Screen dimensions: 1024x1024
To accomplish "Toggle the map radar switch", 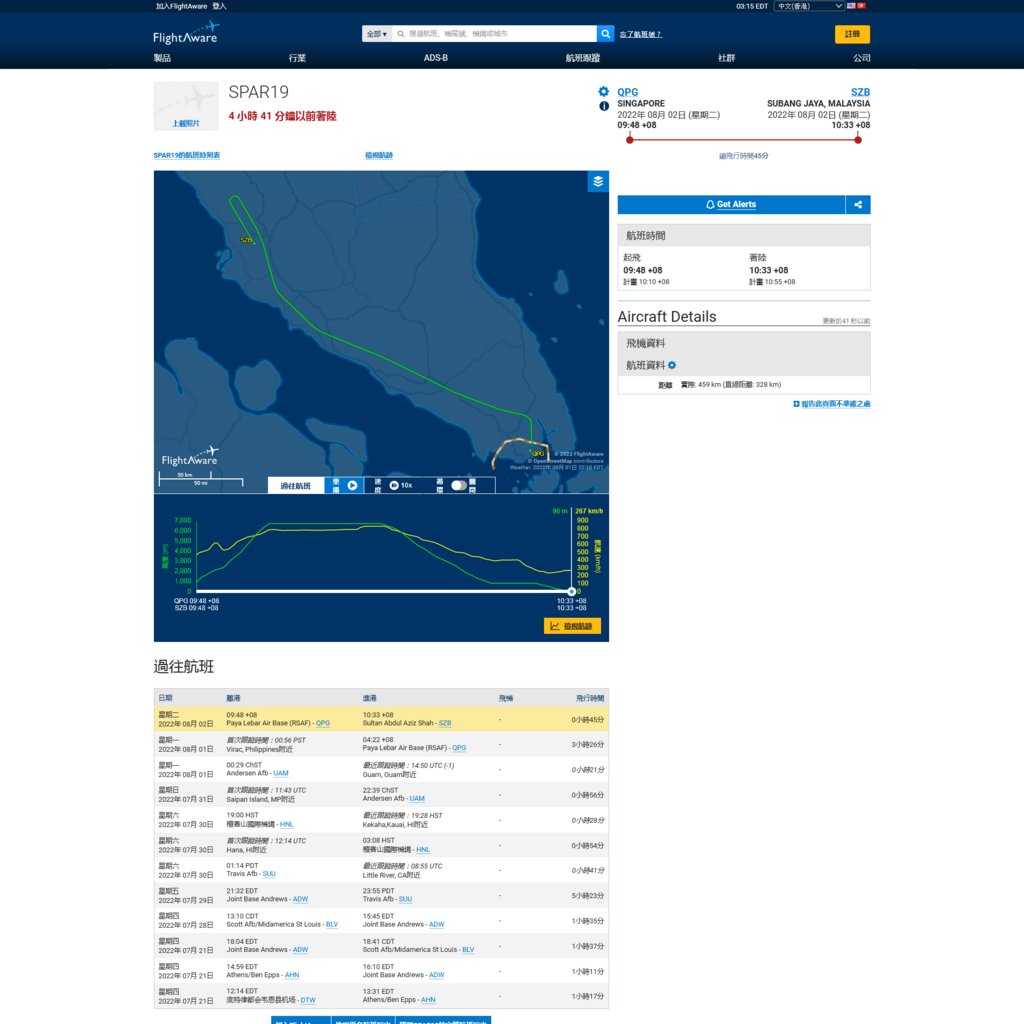I will click(x=459, y=485).
